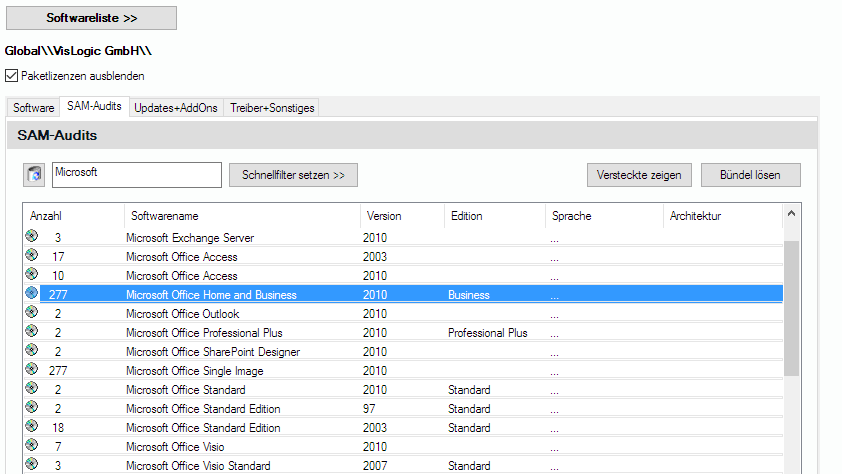
Task: Sort by Architektur column header
Action: [x=723, y=216]
